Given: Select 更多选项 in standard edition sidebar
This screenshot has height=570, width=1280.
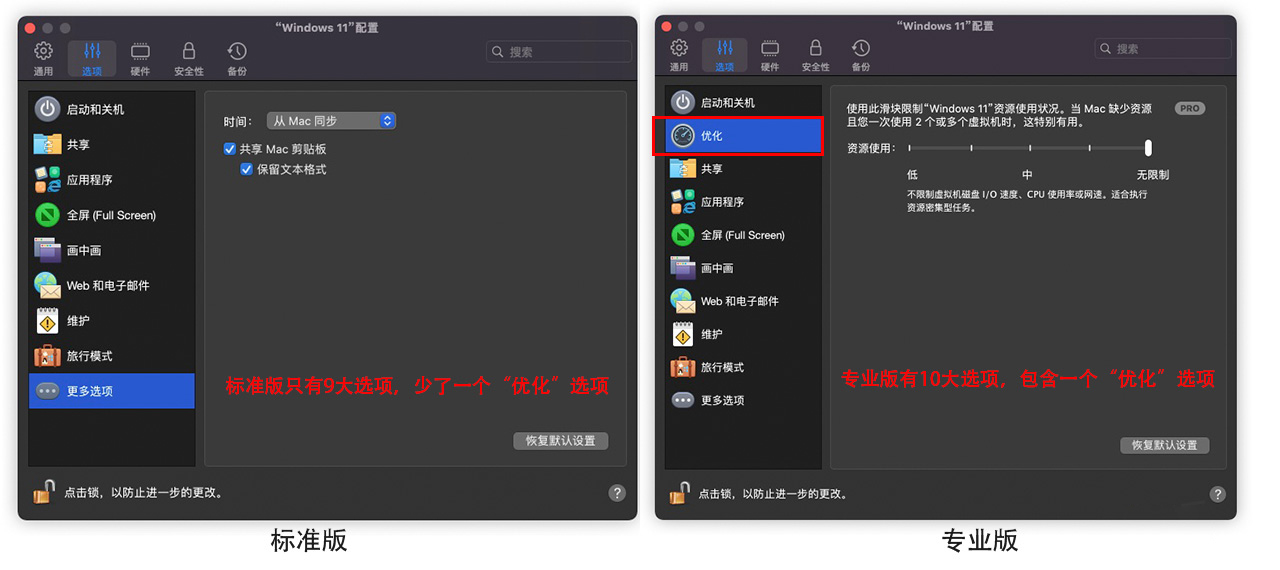Looking at the screenshot, I should [x=112, y=391].
